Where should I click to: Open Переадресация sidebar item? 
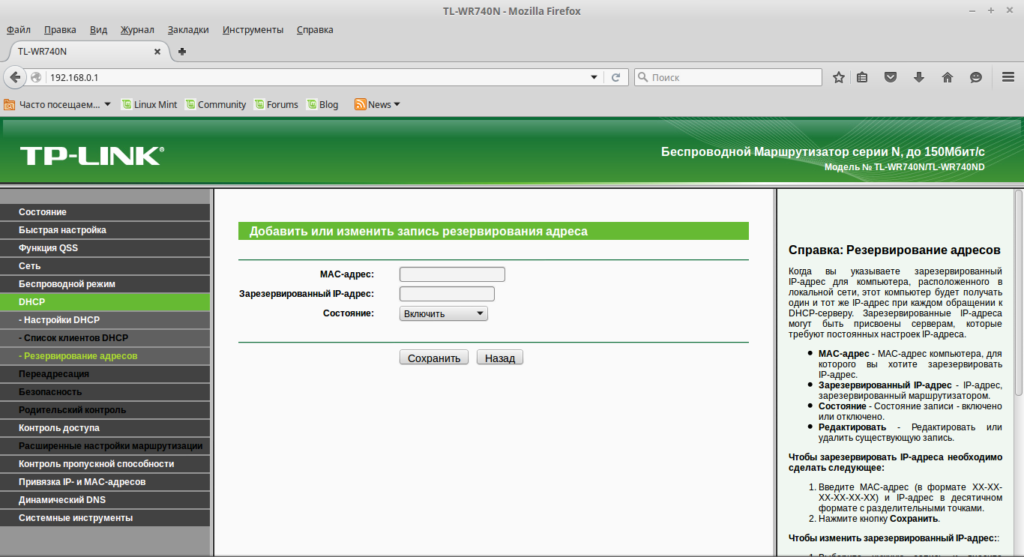click(105, 374)
